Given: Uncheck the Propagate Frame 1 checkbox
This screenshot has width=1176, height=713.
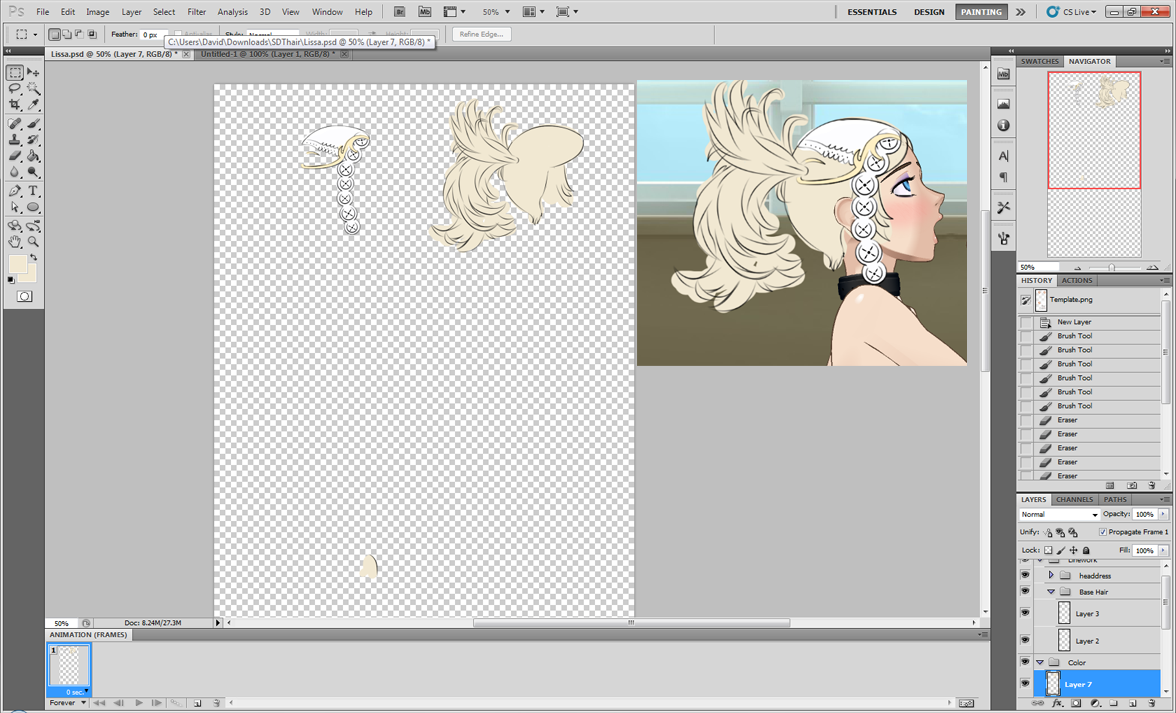Looking at the screenshot, I should (1103, 532).
